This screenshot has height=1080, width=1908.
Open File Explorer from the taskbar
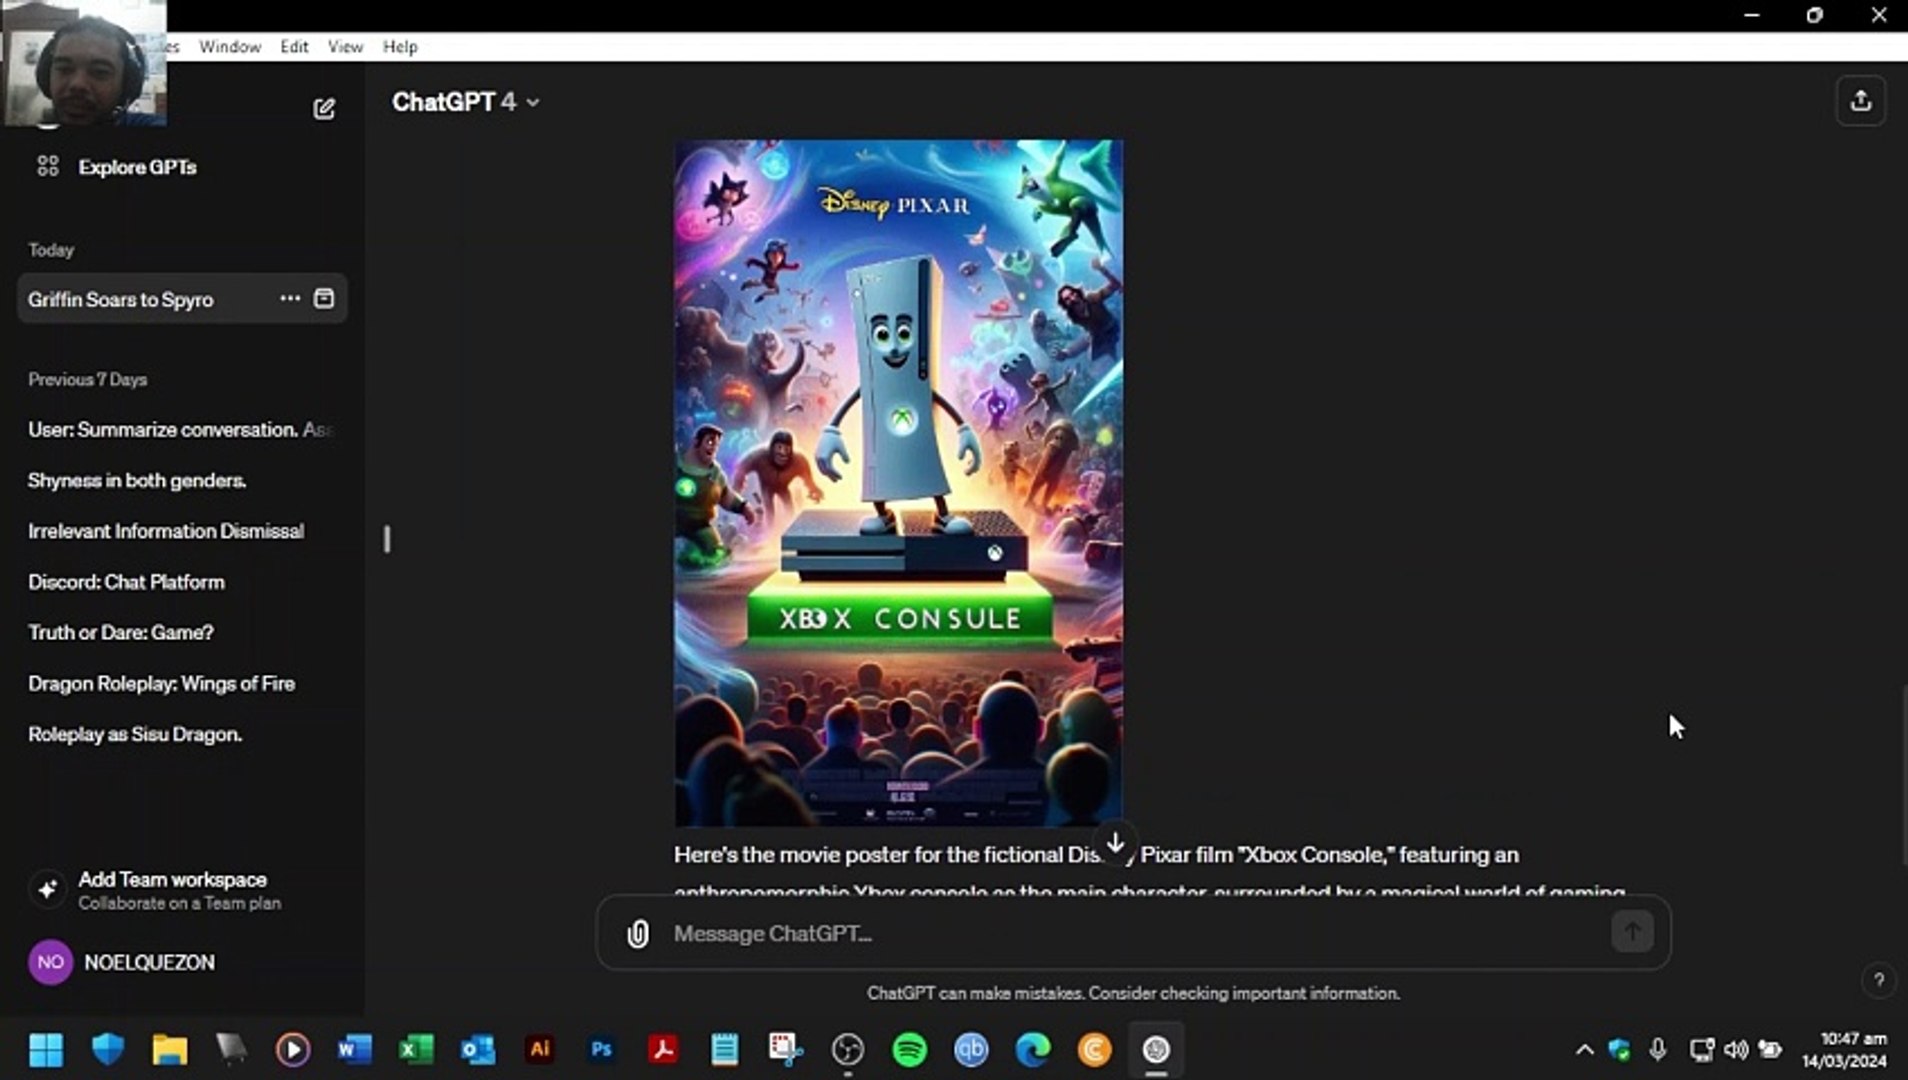click(170, 1049)
